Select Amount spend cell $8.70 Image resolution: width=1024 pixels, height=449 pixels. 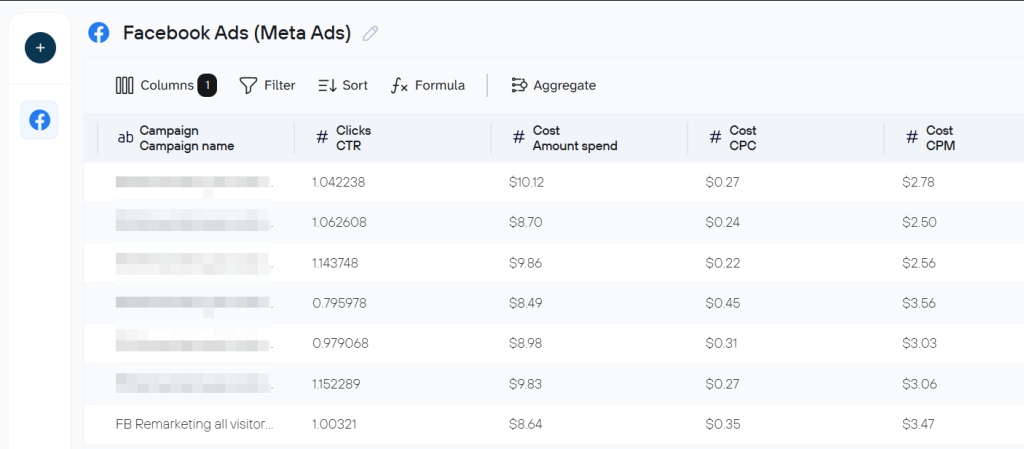click(x=526, y=223)
